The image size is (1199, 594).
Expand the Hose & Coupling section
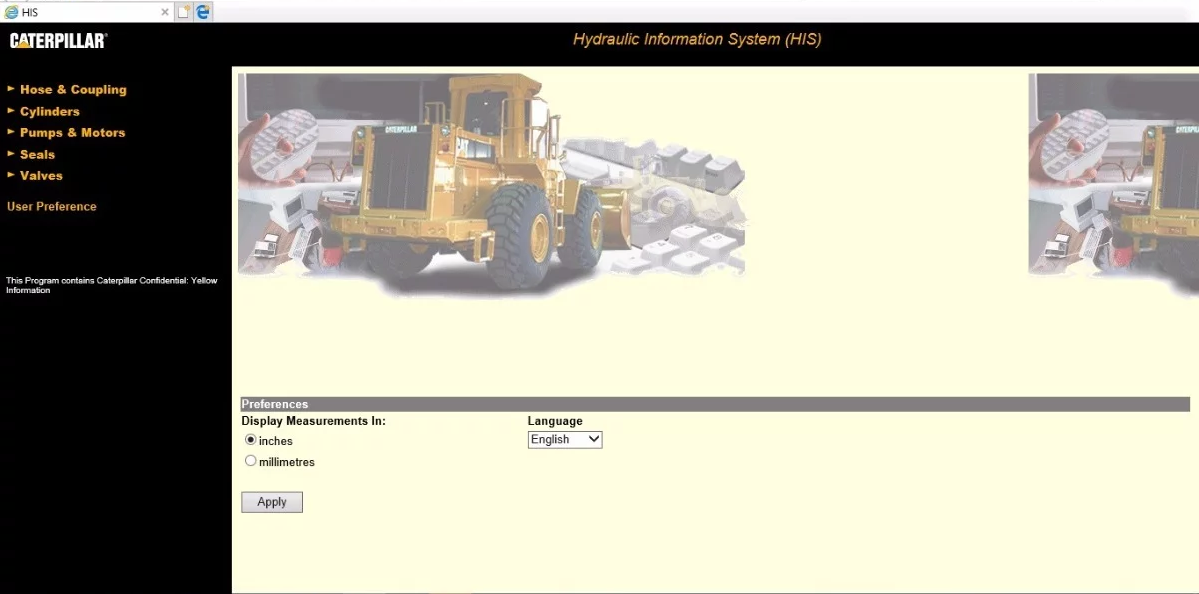pos(73,89)
